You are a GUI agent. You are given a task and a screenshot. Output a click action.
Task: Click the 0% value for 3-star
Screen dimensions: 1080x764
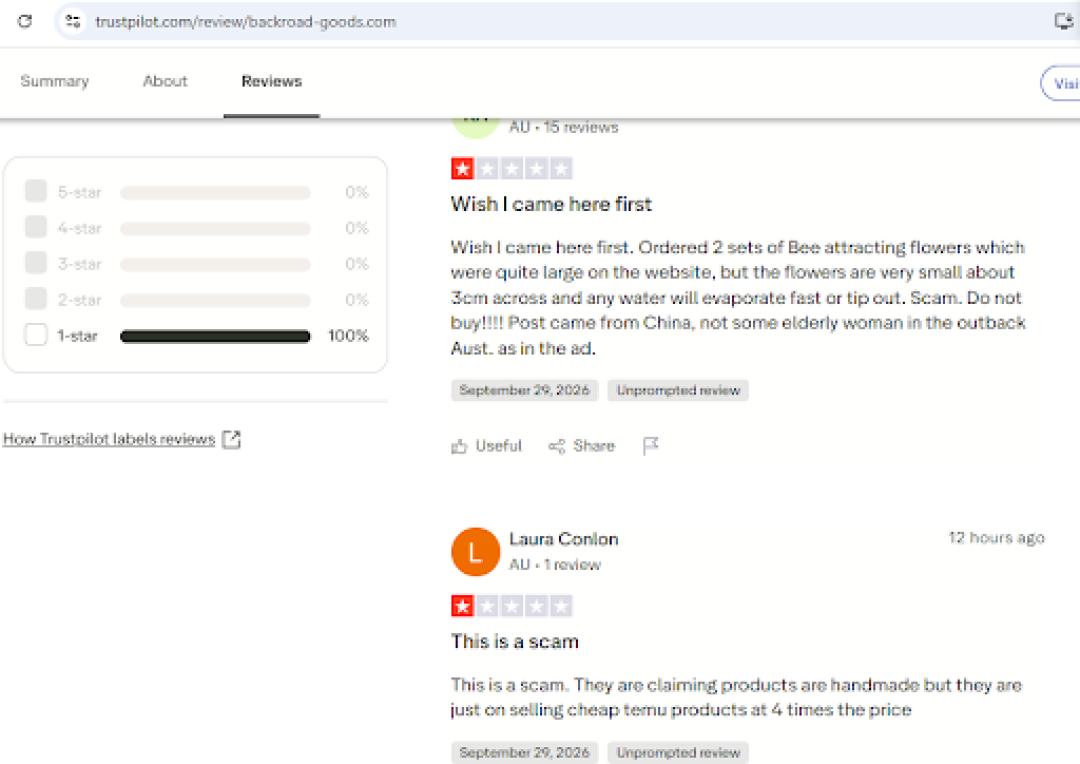coord(357,263)
